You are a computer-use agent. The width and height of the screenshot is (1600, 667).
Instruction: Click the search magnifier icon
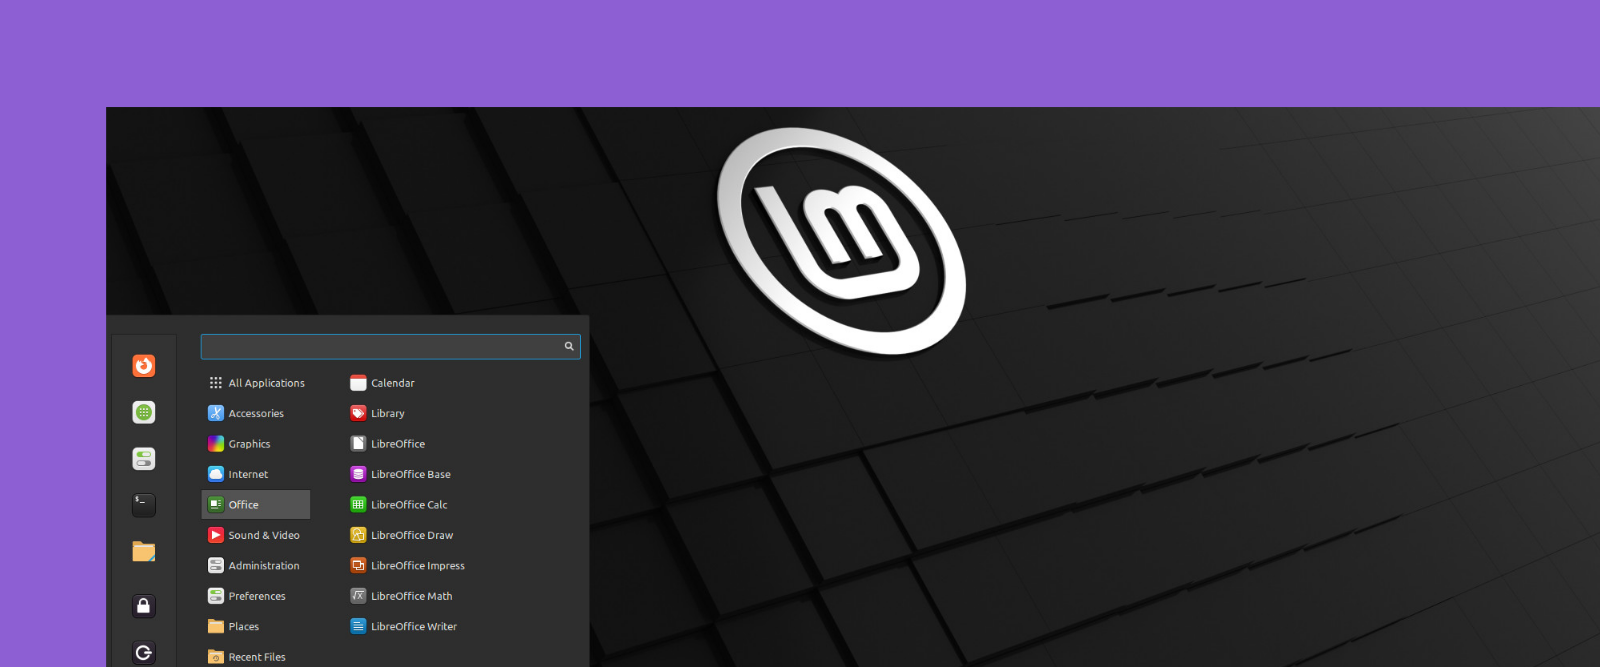click(569, 347)
